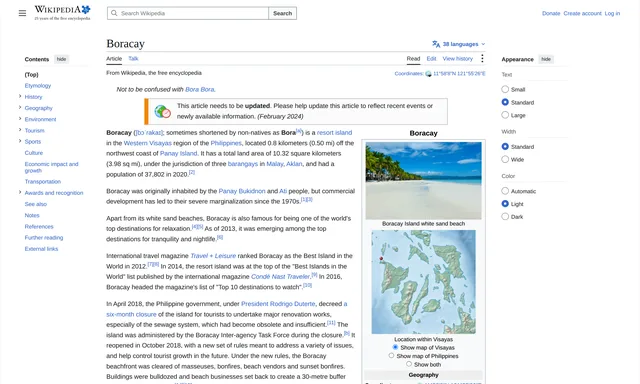Image resolution: width=640 pixels, height=384 pixels.
Task: Select Standard width option
Action: tap(505, 146)
